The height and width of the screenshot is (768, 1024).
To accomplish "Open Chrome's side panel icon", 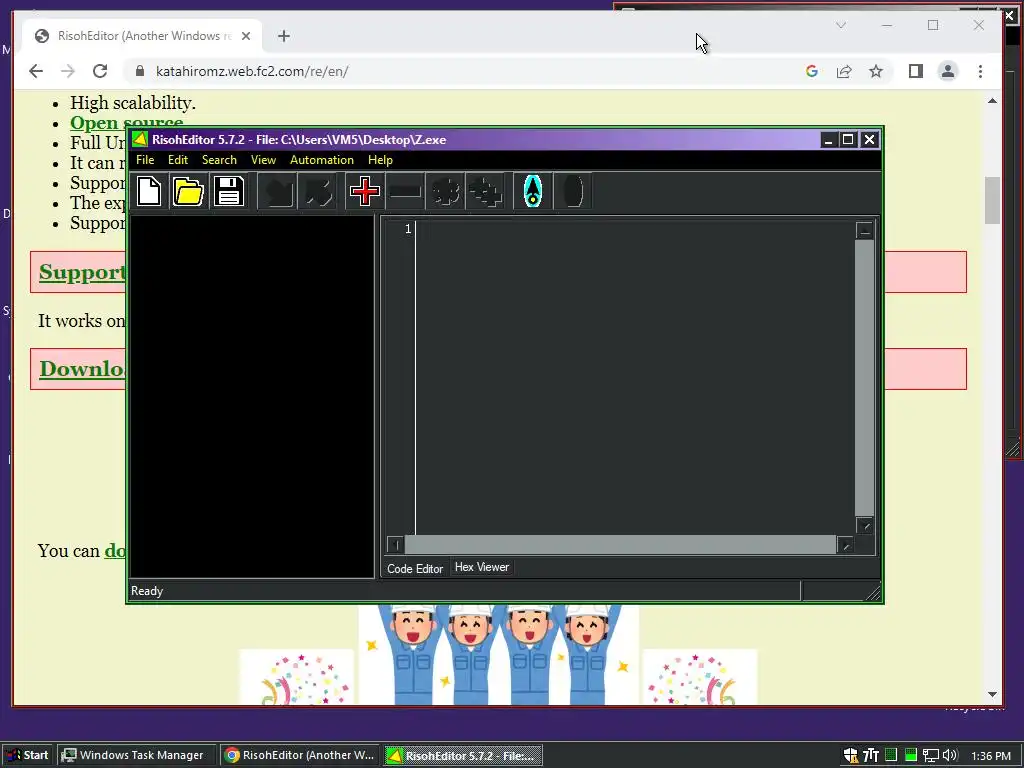I will tap(916, 71).
